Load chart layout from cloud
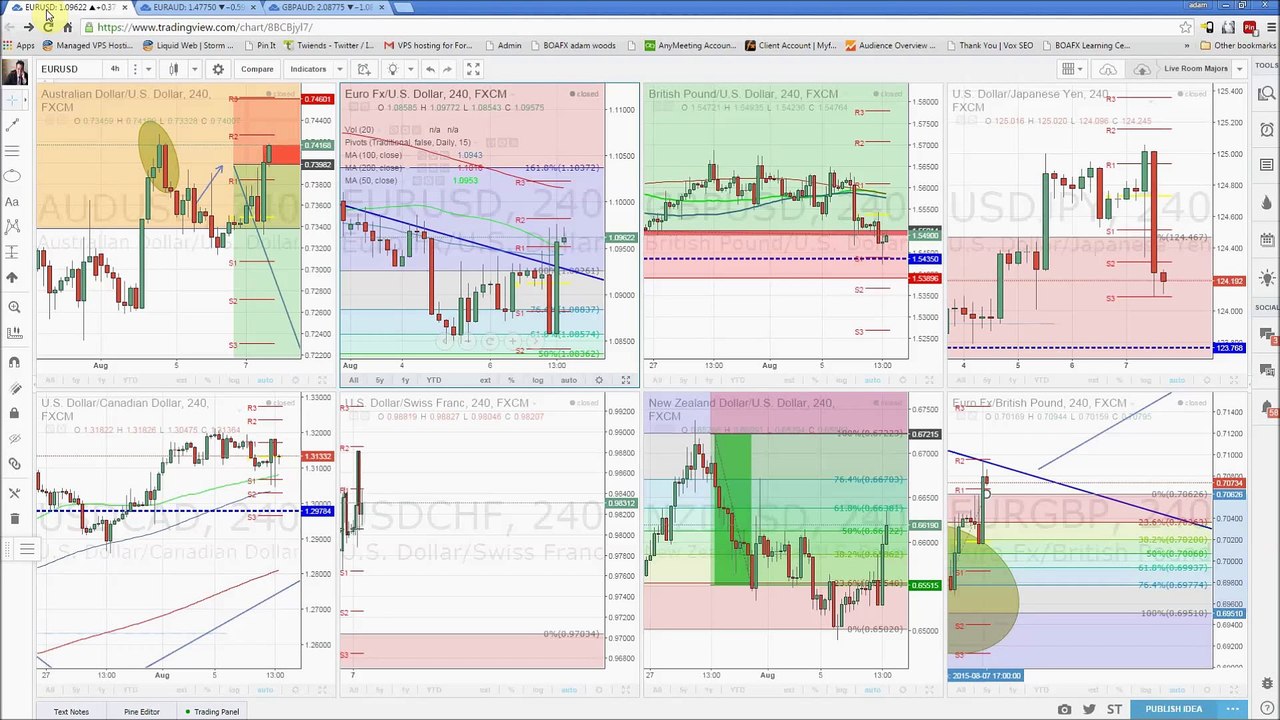This screenshot has height=720, width=1280. [1108, 69]
